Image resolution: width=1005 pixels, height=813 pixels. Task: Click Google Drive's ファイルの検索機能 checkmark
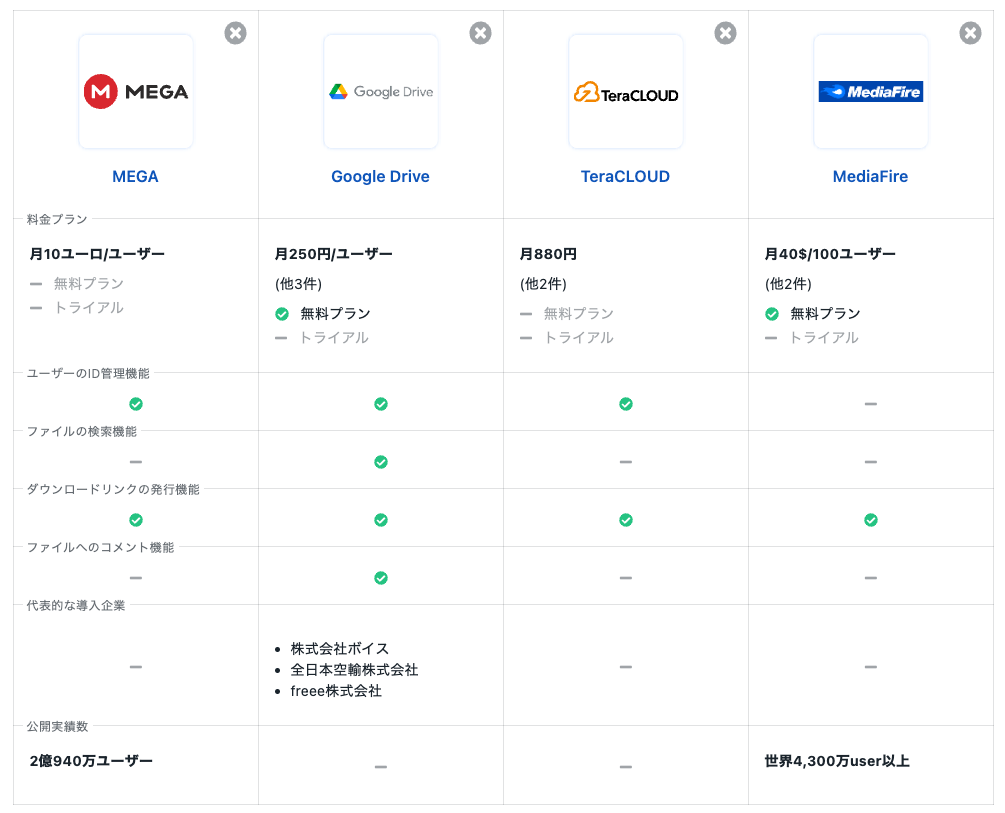381,462
